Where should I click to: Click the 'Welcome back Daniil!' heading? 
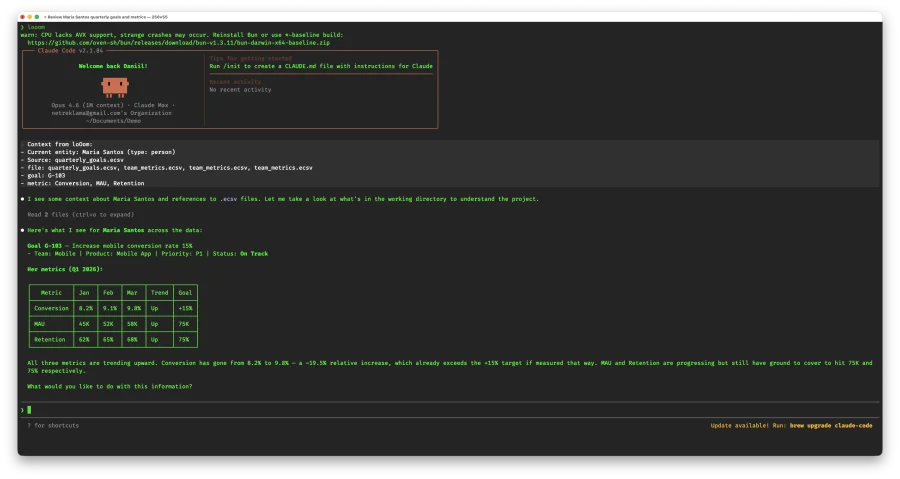tap(113, 66)
